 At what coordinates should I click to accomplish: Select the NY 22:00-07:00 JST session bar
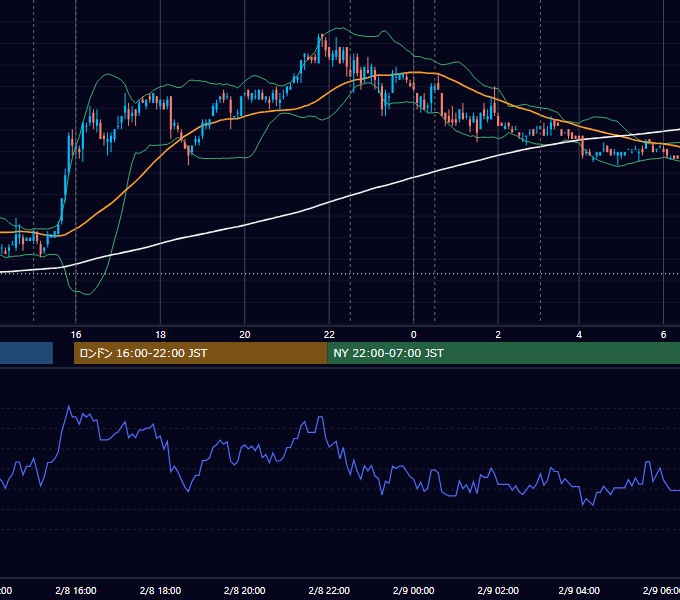pos(503,353)
